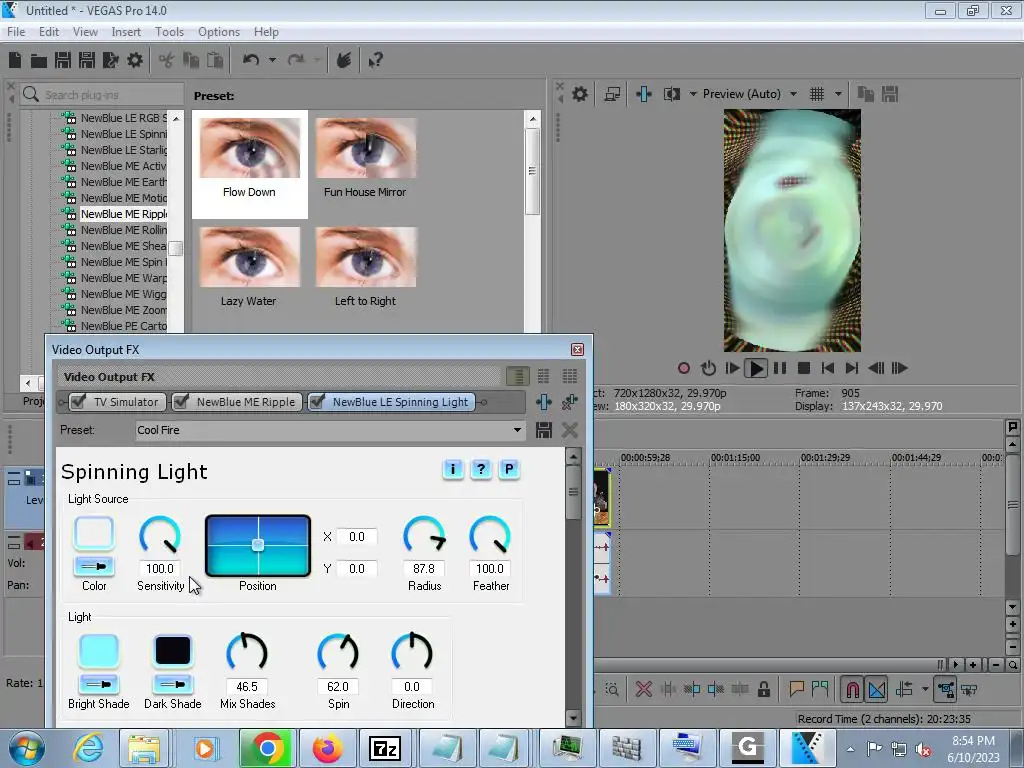The image size is (1024, 768).
Task: Save the Cool Fire preset
Action: point(544,430)
